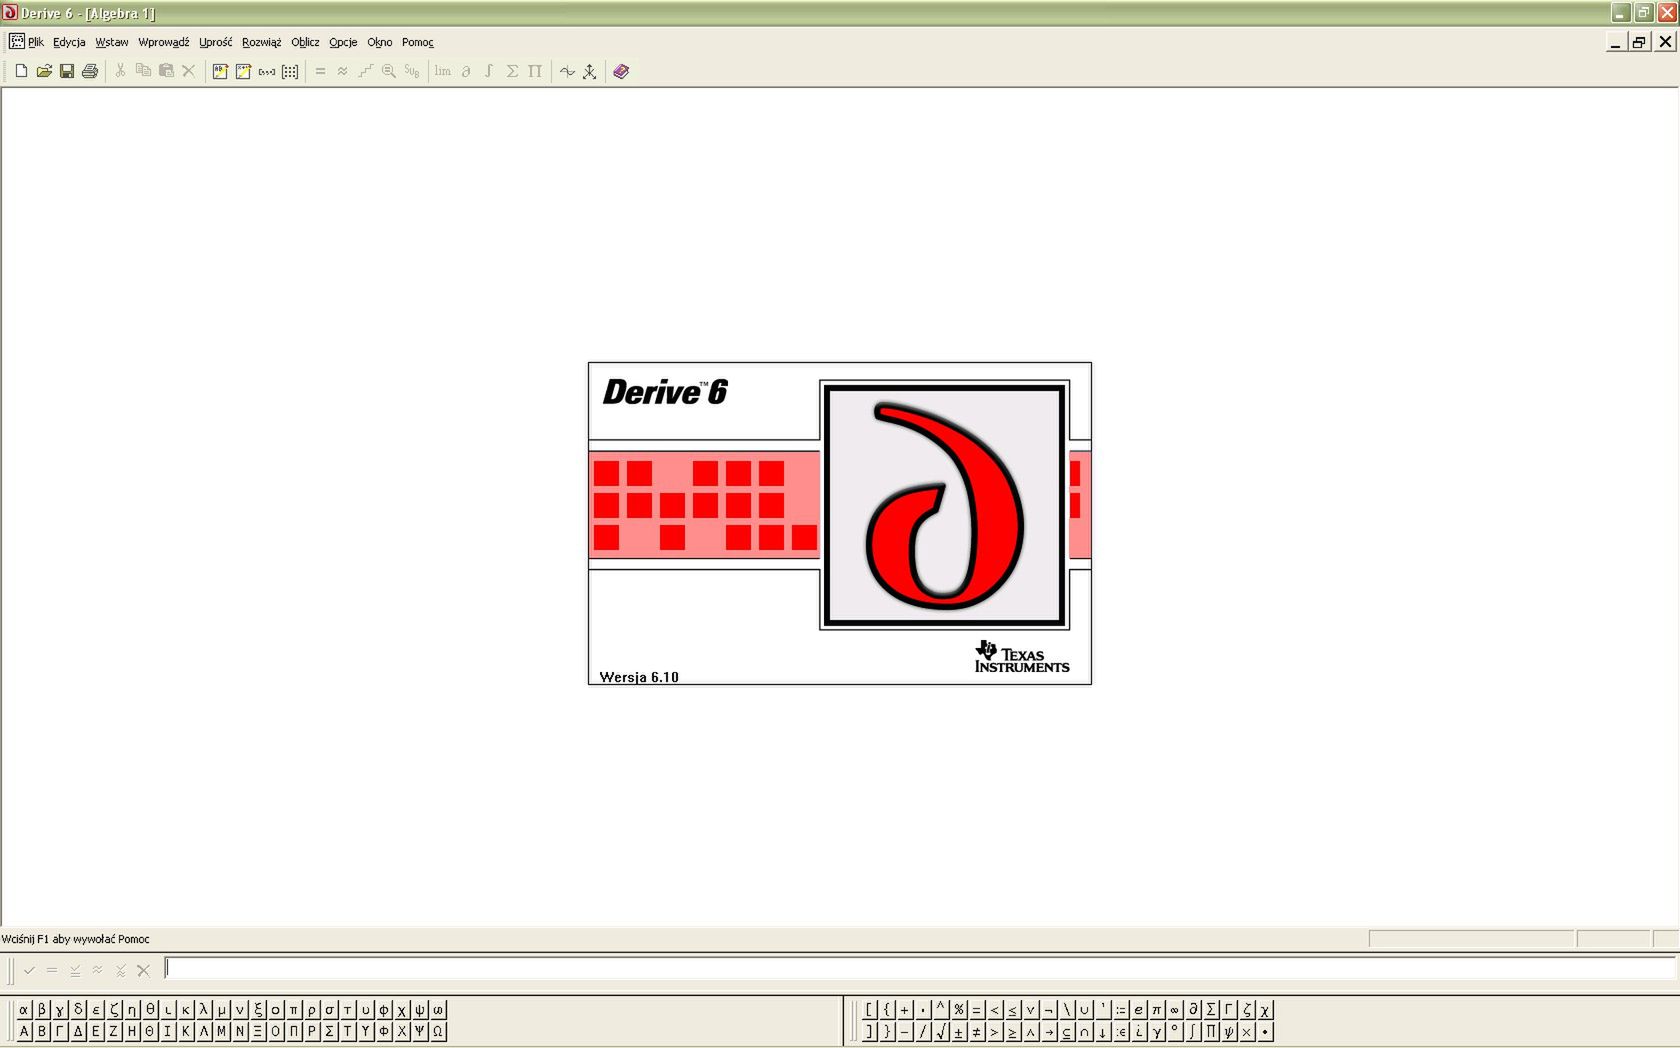Insert the percent % symbol

point(959,1009)
